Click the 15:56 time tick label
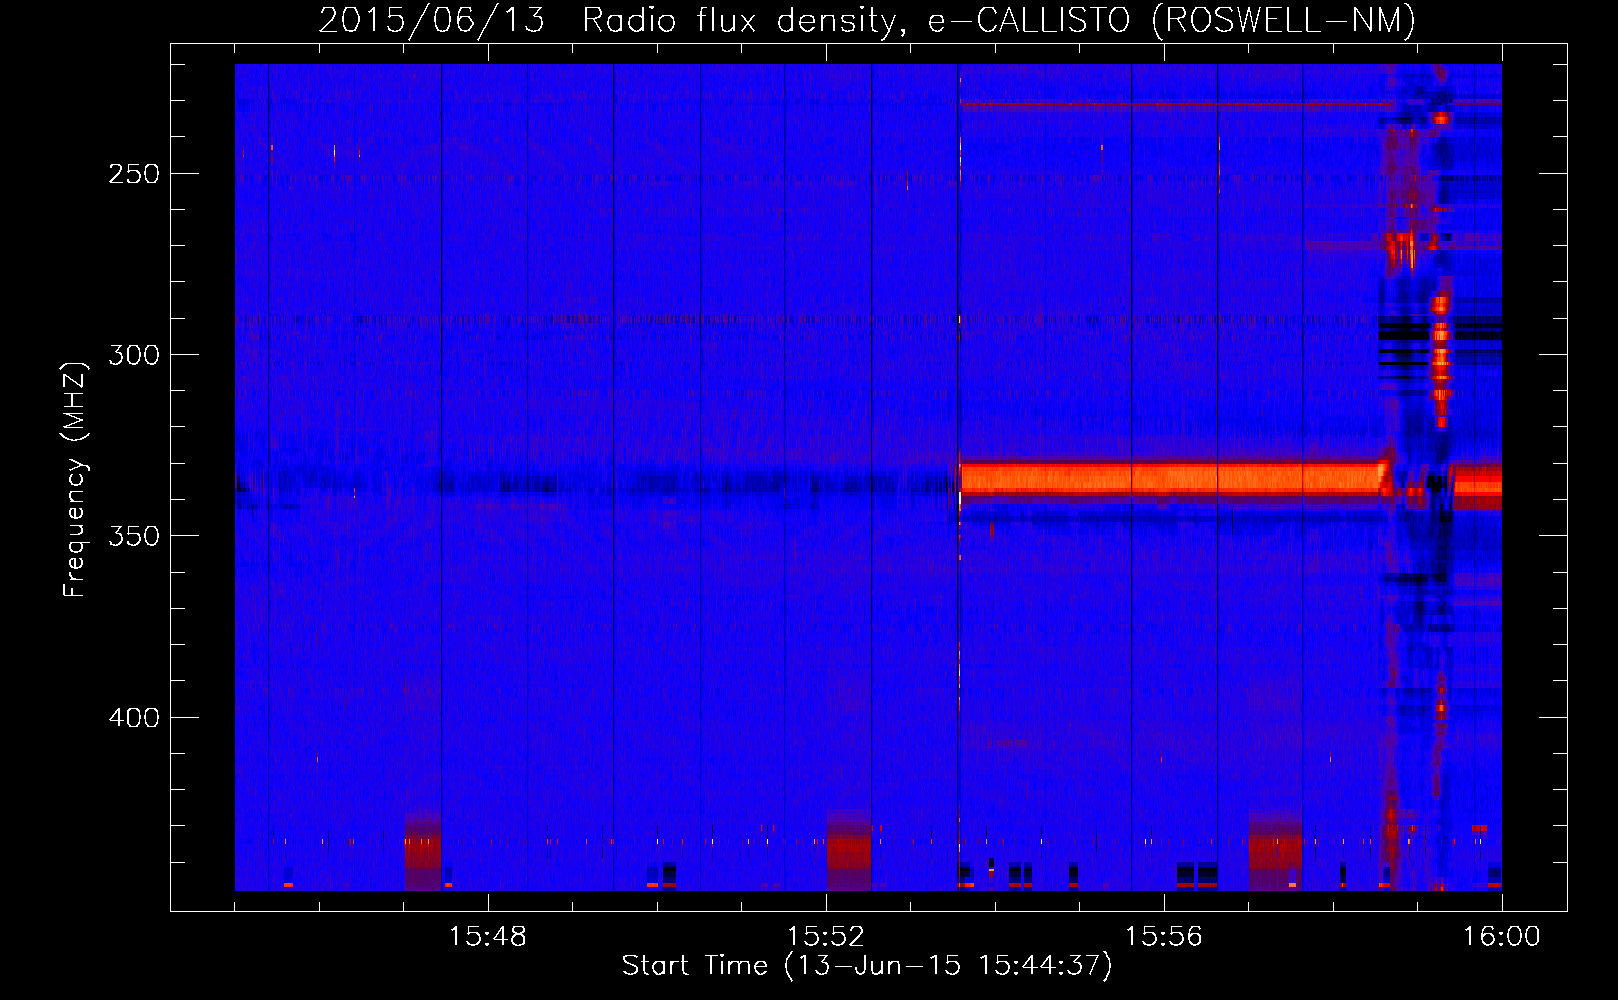Viewport: 1618px width, 1000px height. tap(1164, 937)
